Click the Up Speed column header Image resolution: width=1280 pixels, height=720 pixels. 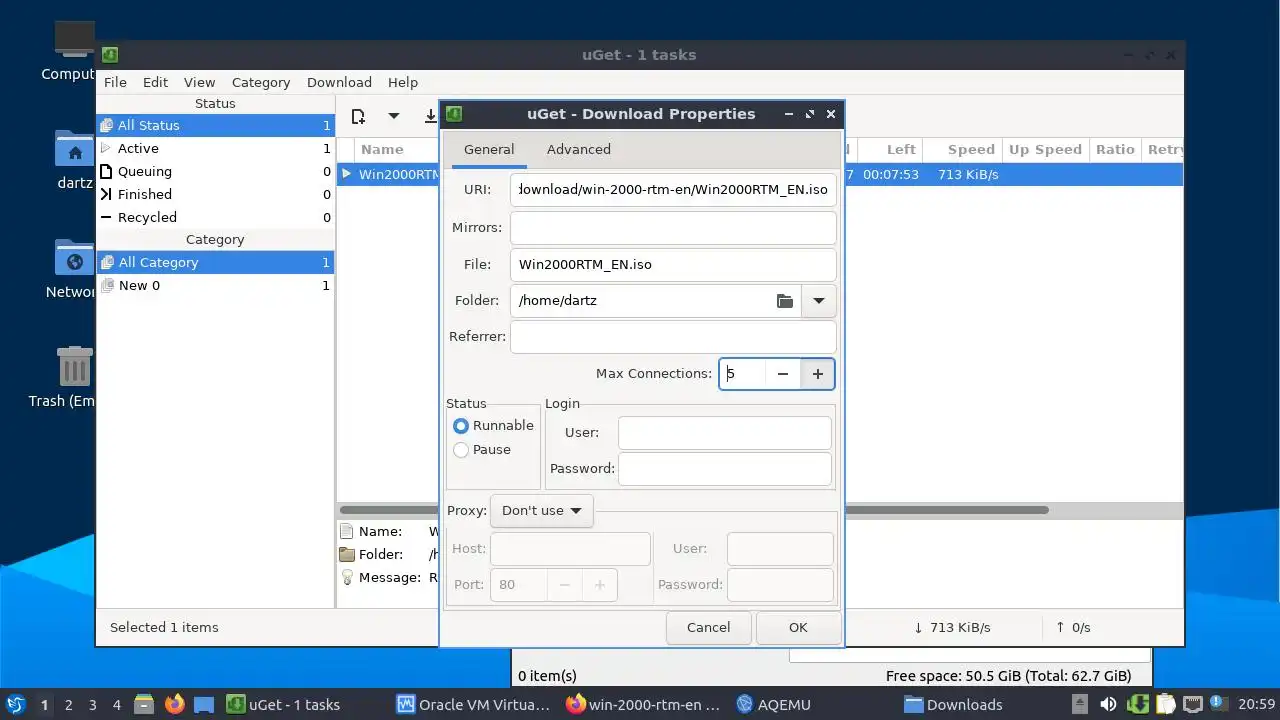[1045, 150]
